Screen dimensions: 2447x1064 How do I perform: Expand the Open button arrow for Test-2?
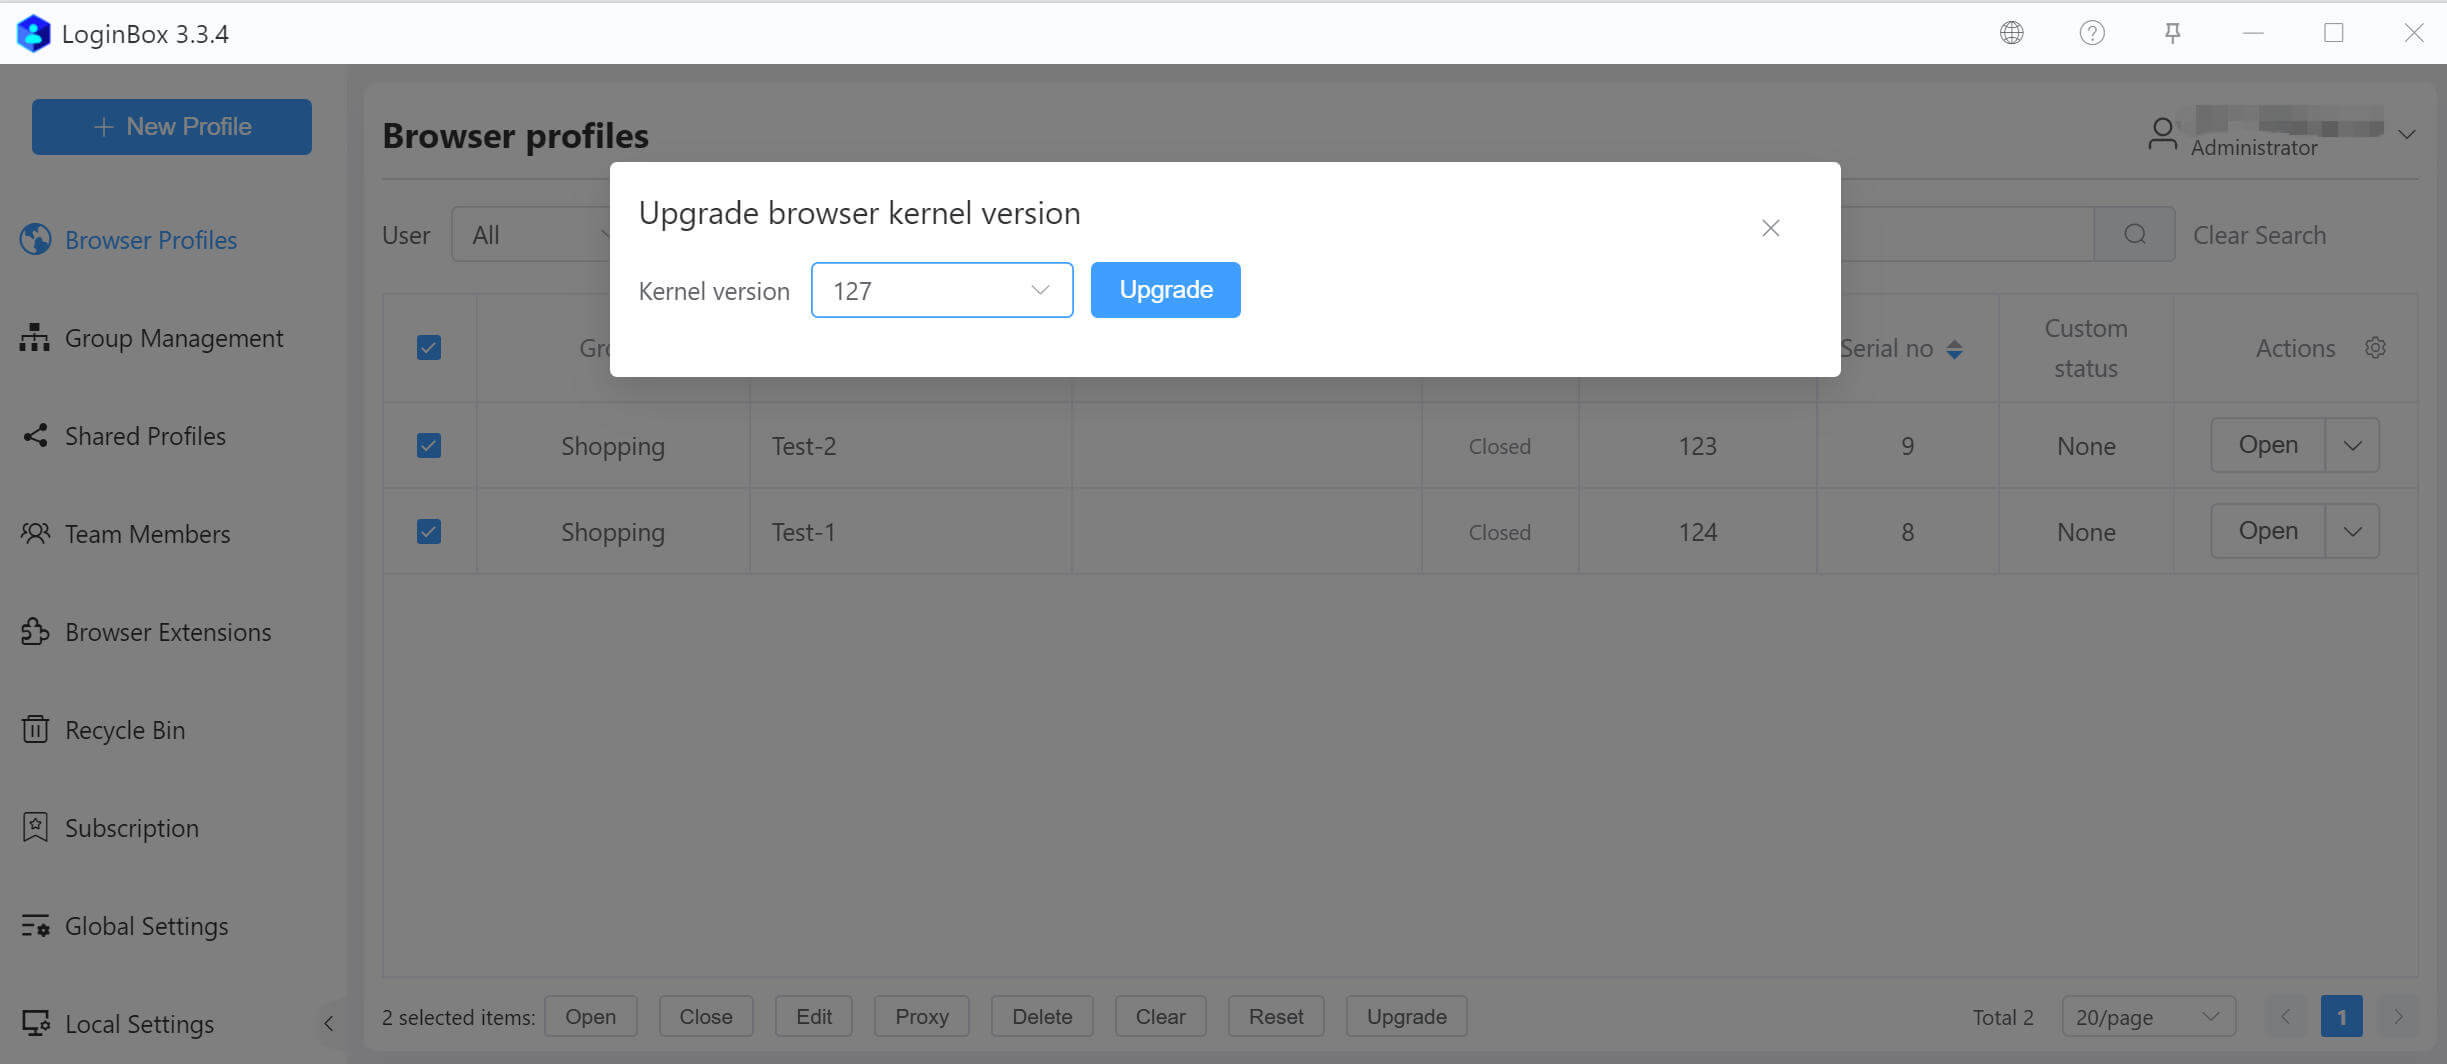click(2352, 445)
